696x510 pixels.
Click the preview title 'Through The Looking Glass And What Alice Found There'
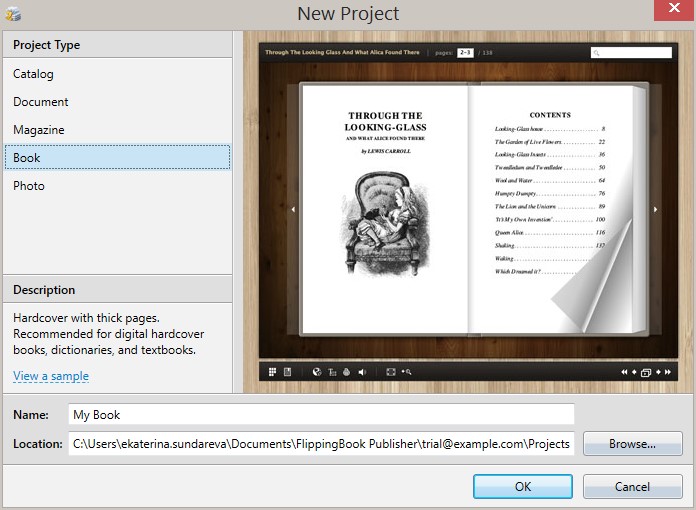[342, 52]
